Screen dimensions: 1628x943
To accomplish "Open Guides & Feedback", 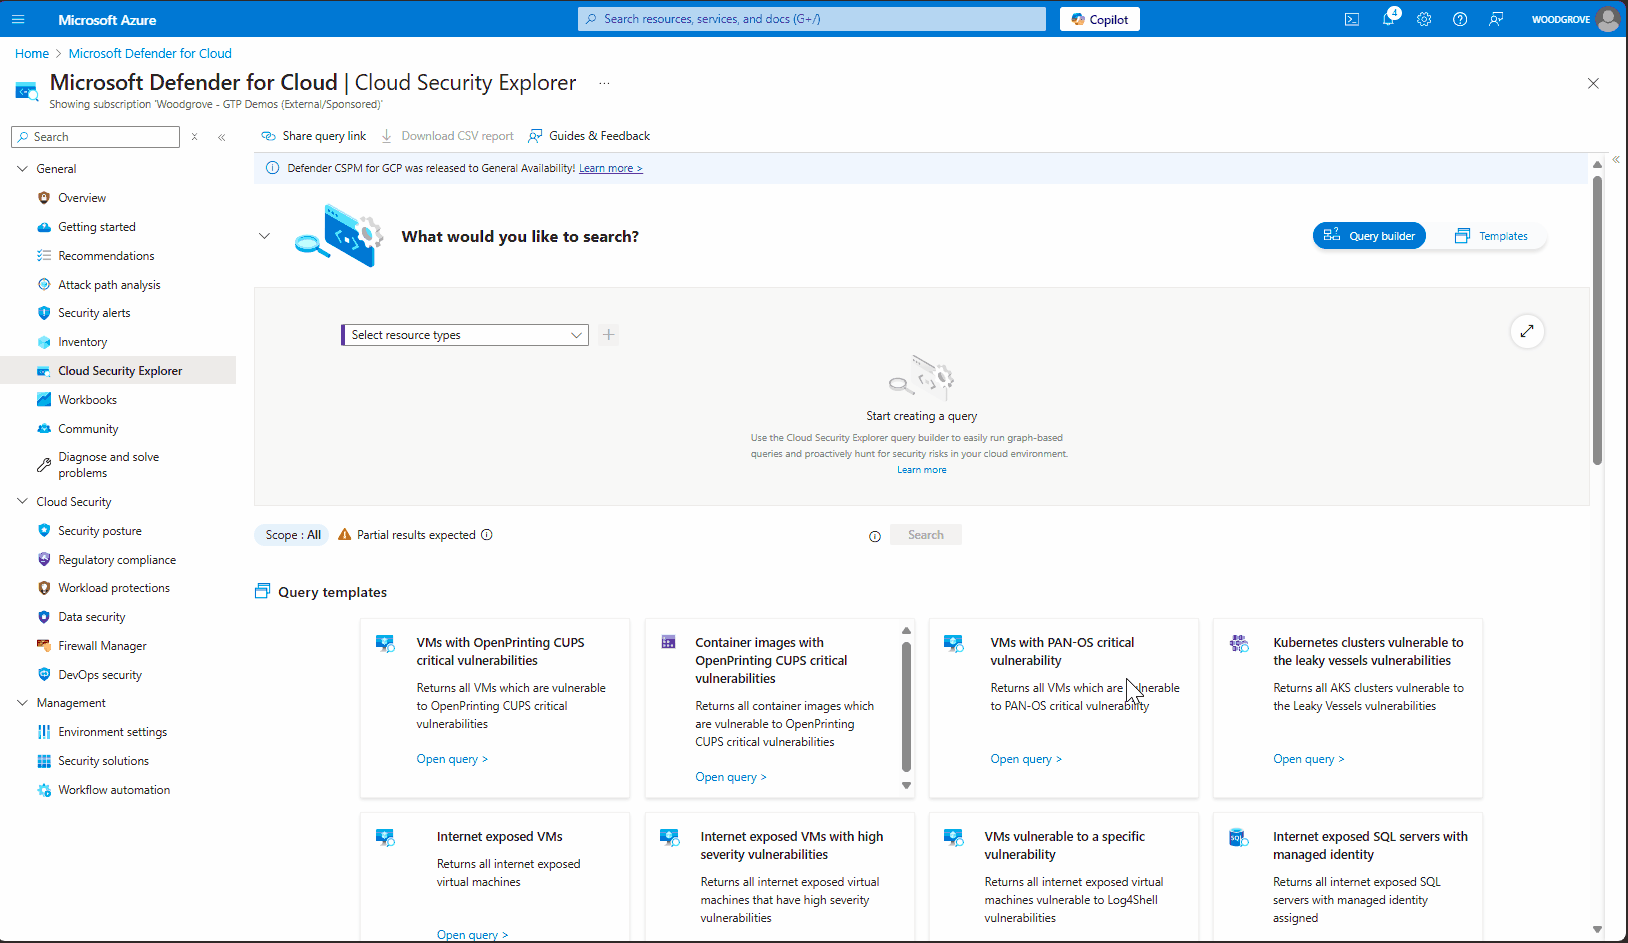I will tap(589, 136).
